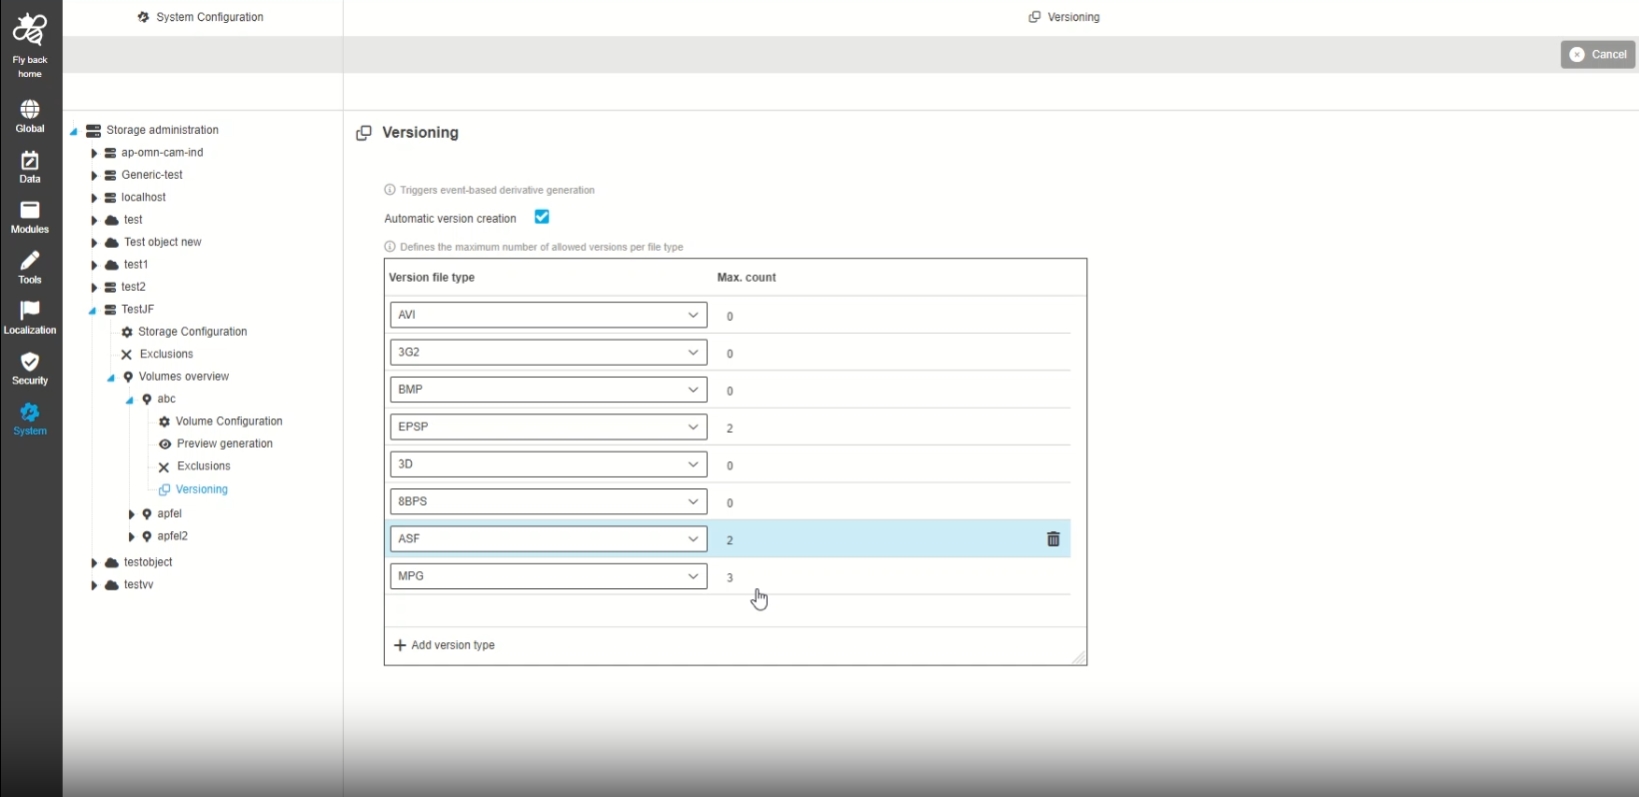This screenshot has height=797, width=1639.
Task: Click the table resize handle corner
Action: click(x=1079, y=658)
